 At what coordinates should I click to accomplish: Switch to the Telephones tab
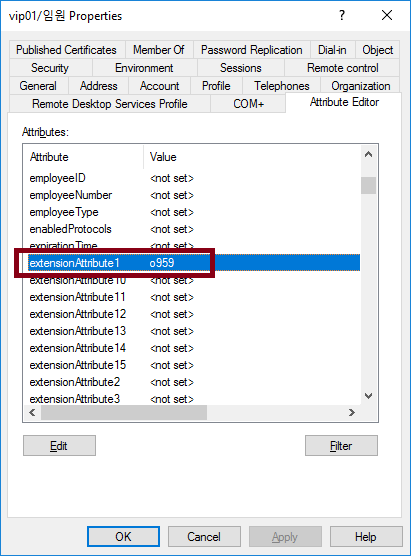point(282,85)
